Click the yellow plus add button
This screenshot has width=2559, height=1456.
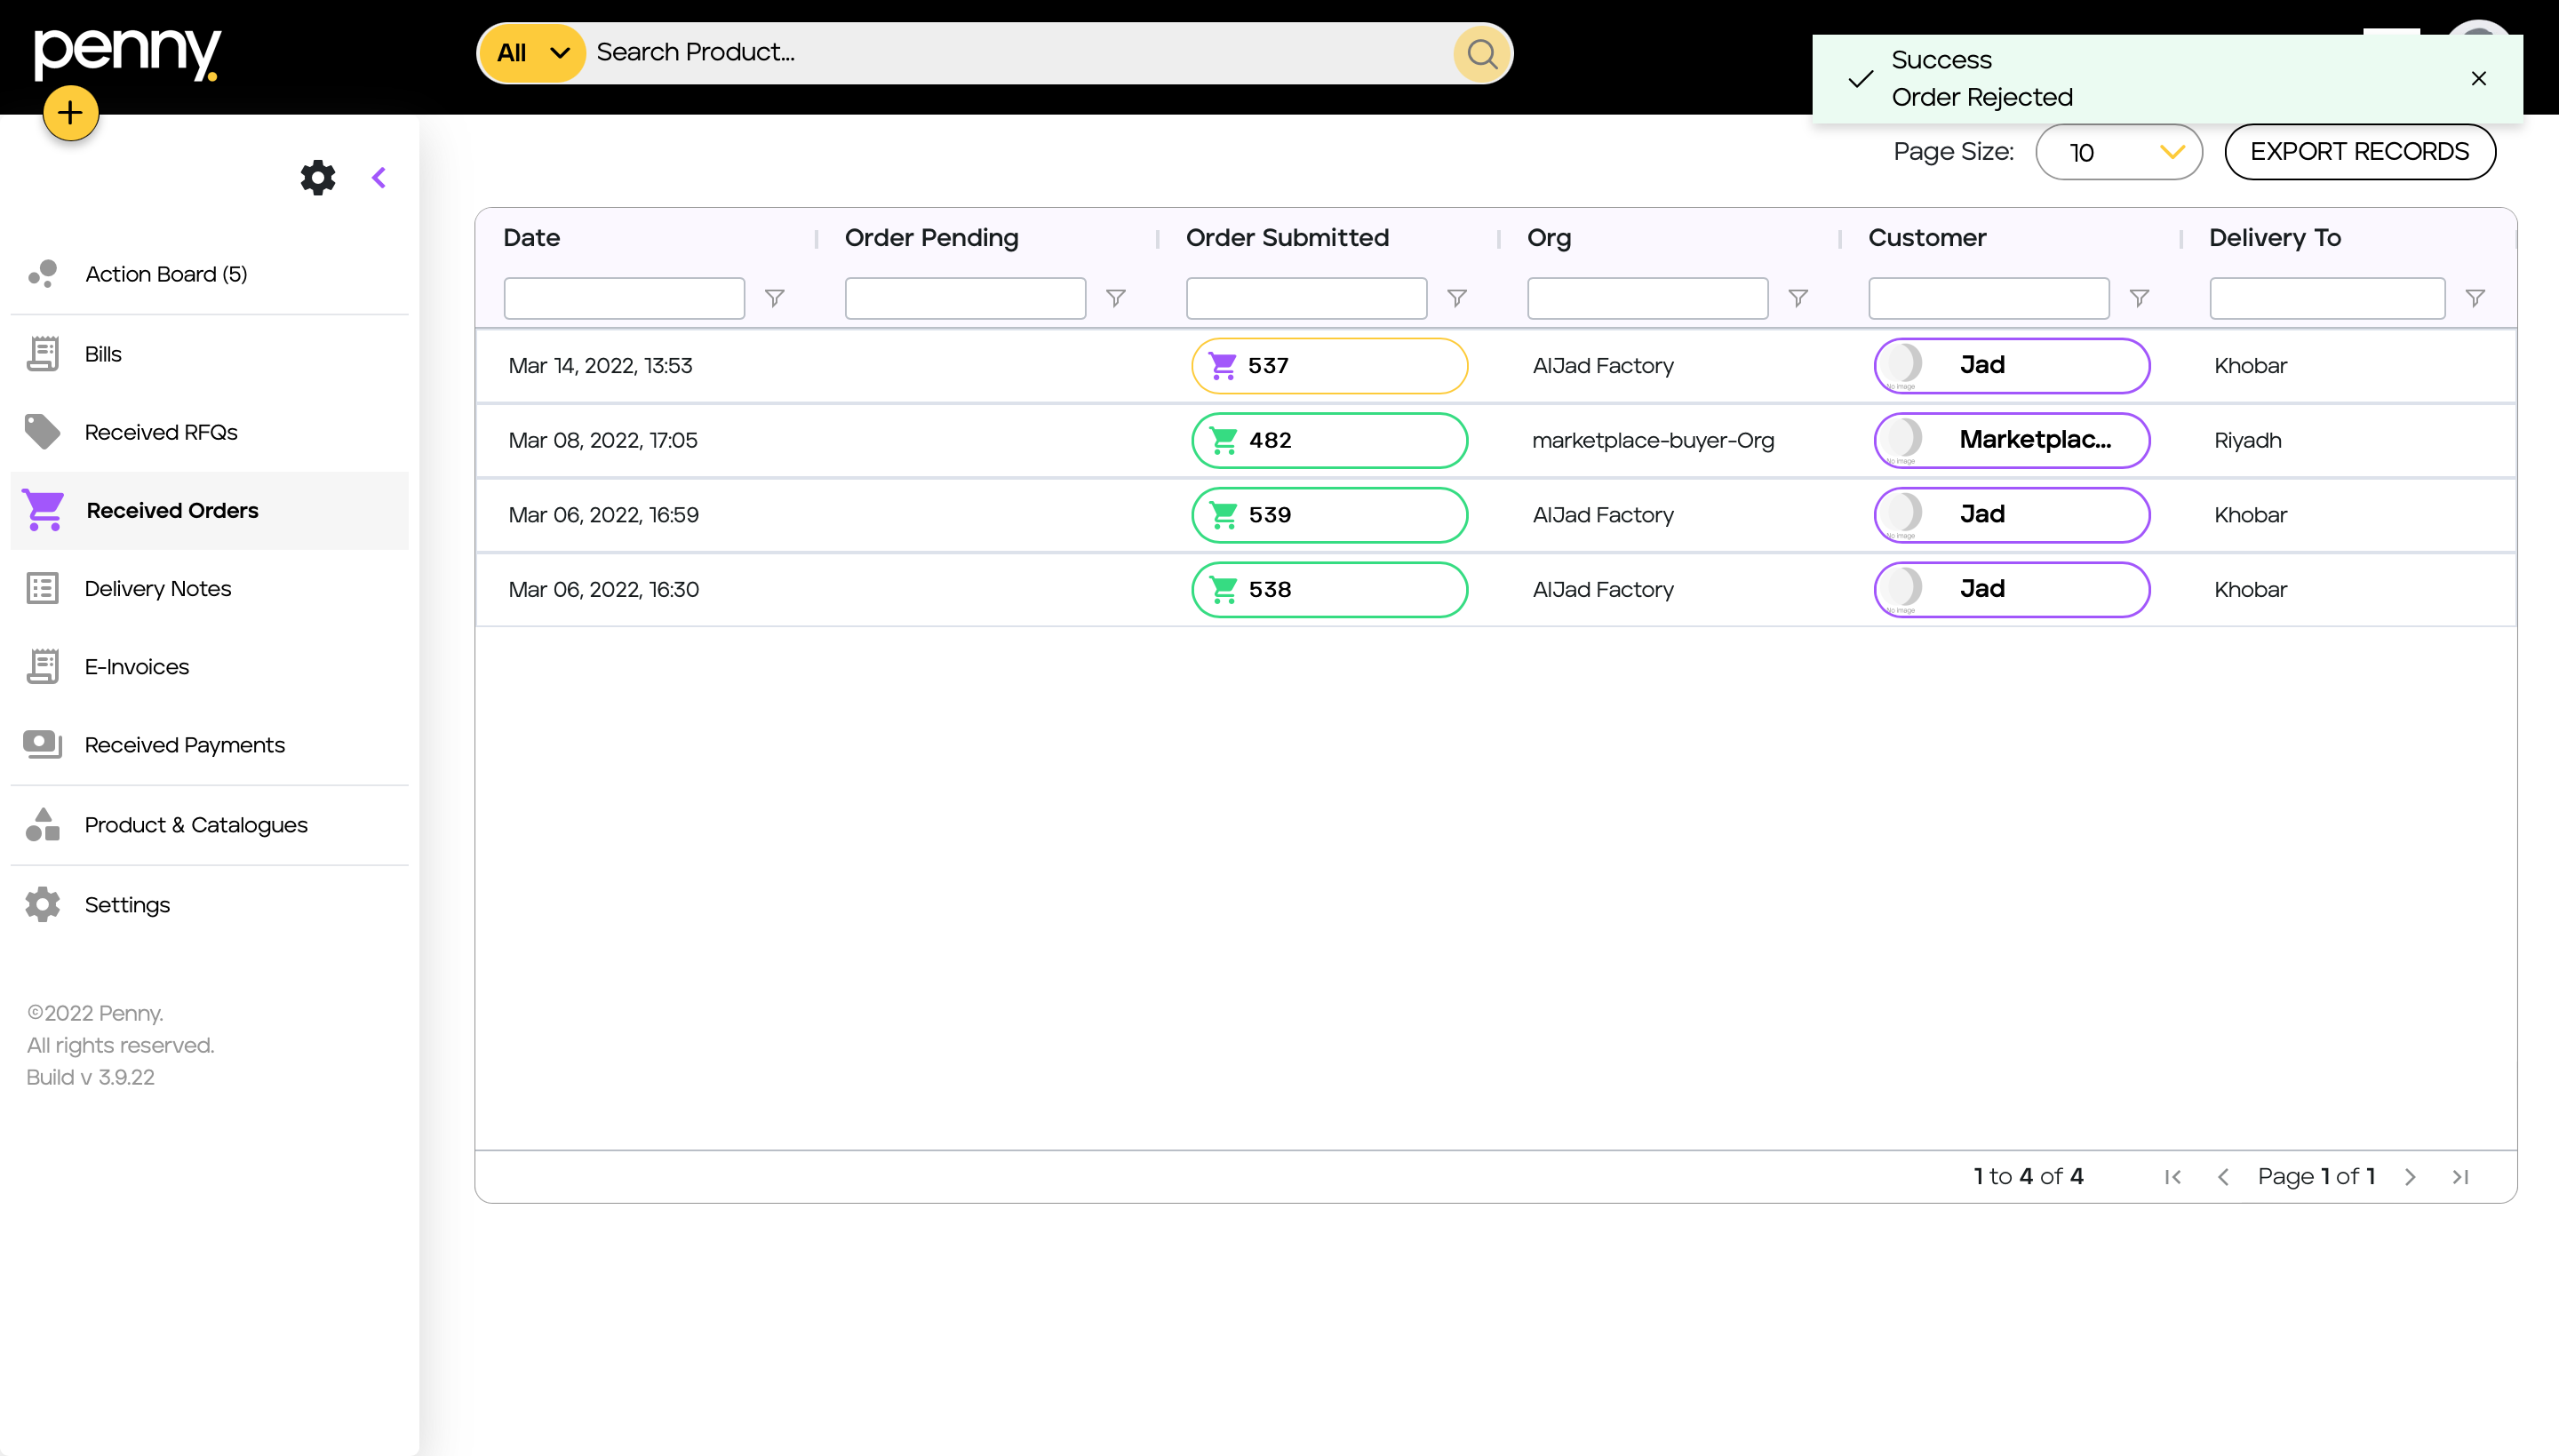click(x=70, y=112)
